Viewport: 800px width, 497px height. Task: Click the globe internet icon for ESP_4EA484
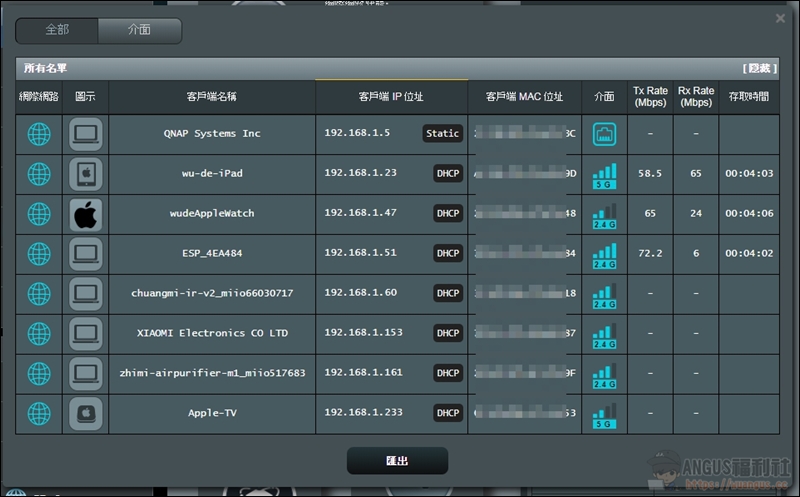38,254
